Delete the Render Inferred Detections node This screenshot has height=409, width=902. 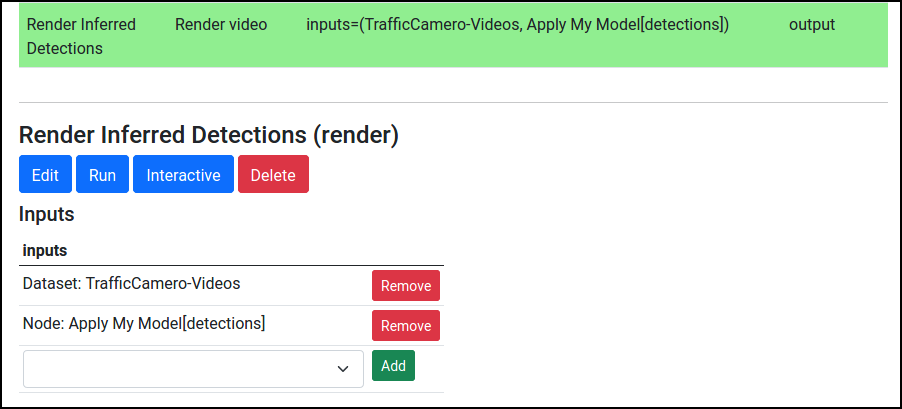pos(273,174)
